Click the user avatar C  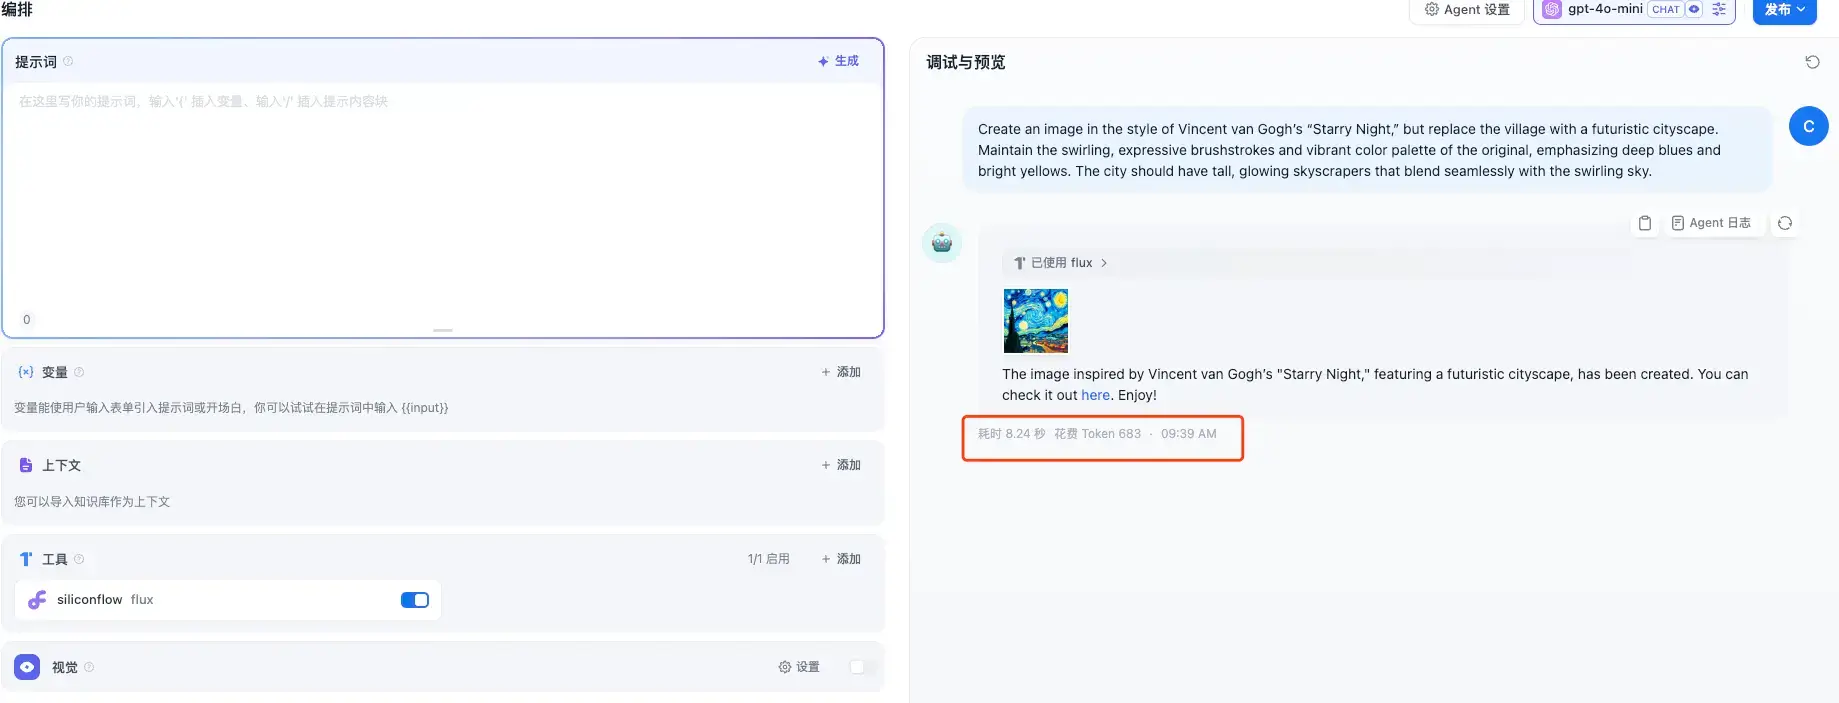(1807, 126)
